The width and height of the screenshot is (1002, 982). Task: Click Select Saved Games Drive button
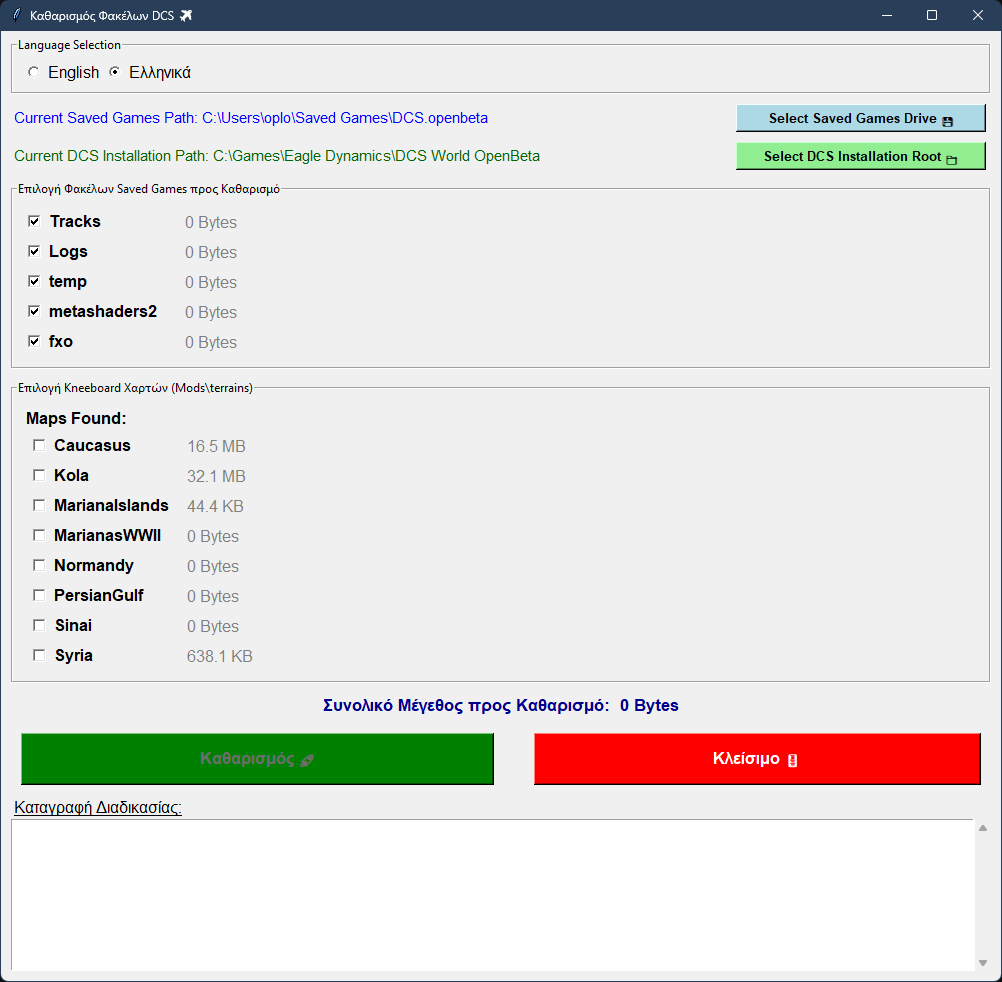pyautogui.click(x=860, y=119)
